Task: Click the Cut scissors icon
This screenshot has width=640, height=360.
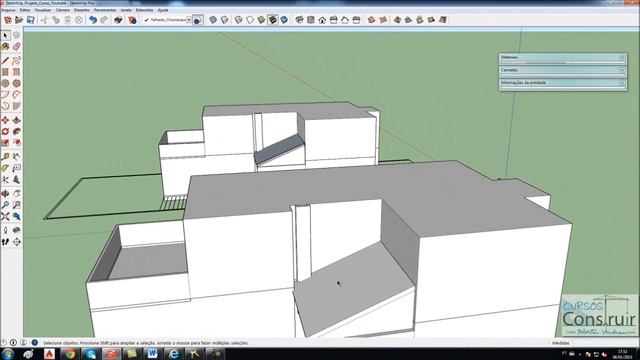Action: coord(44,20)
